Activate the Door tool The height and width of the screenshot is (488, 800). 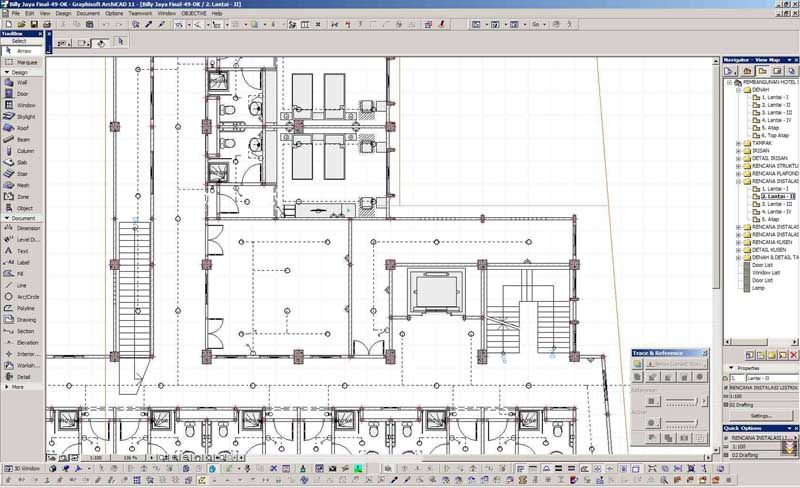(x=21, y=93)
